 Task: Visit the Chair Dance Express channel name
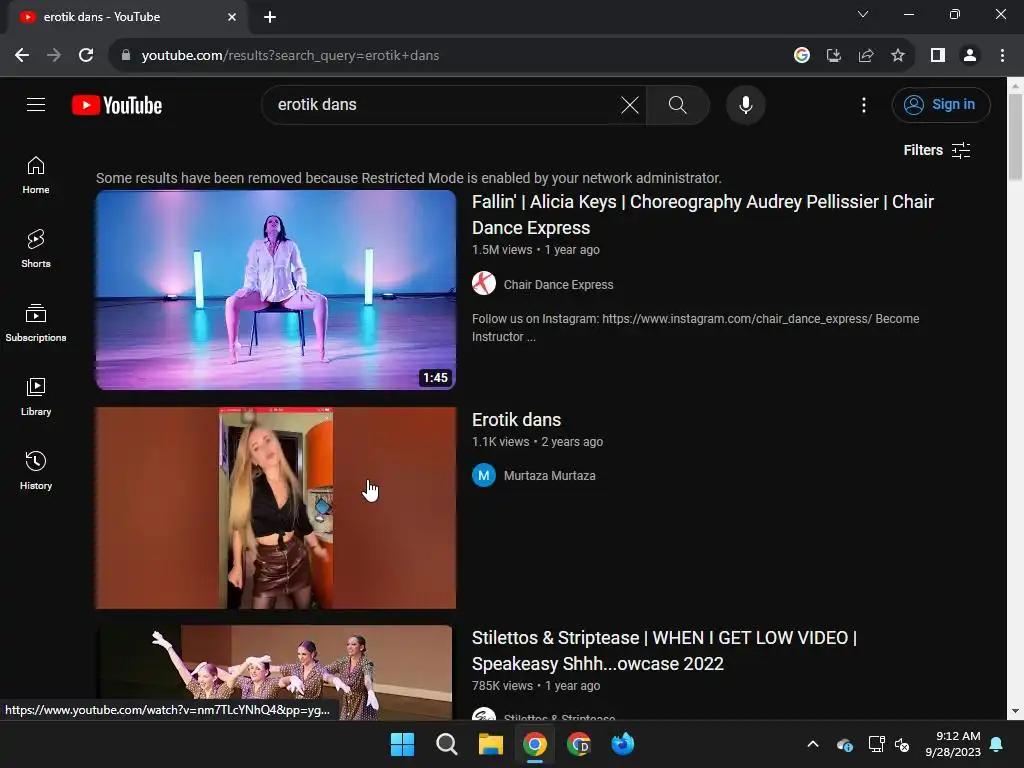[558, 285]
